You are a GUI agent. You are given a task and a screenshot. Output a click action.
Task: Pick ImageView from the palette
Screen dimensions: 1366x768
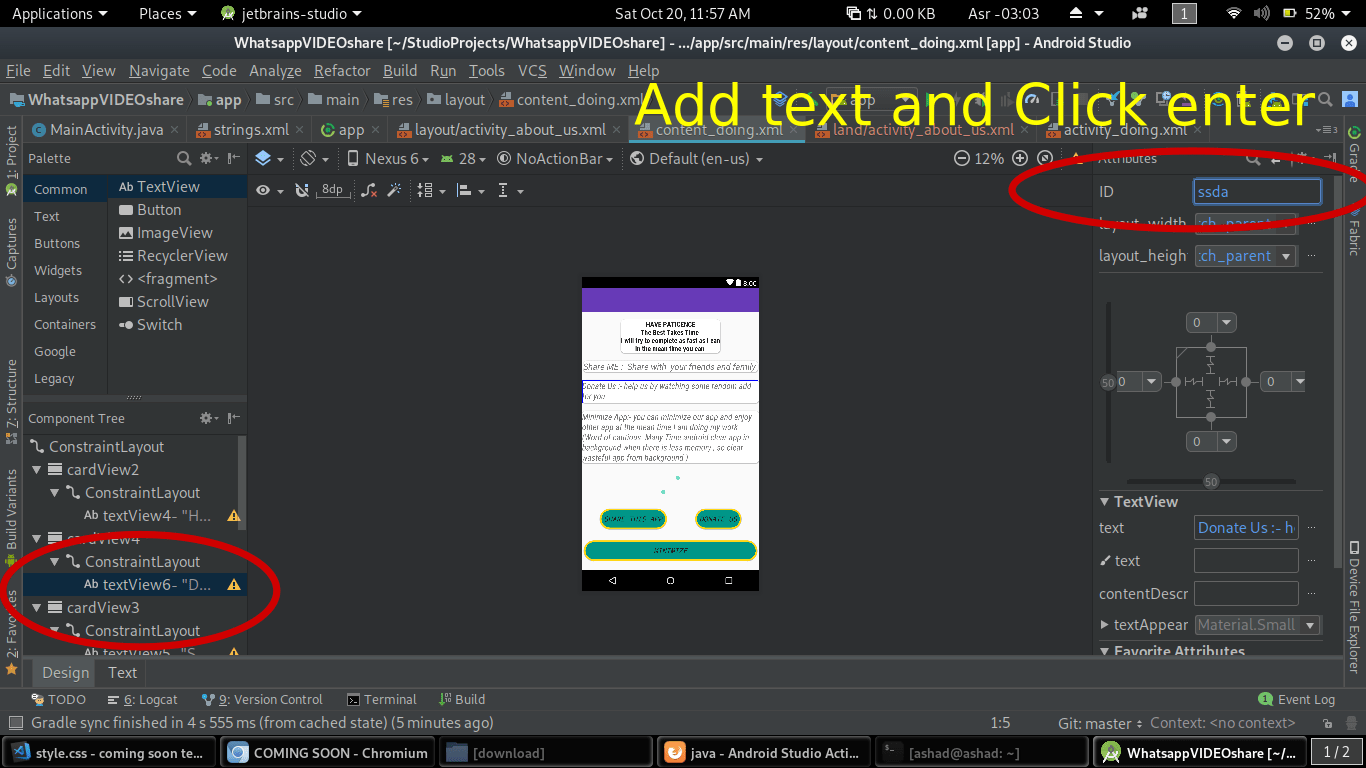click(178, 233)
